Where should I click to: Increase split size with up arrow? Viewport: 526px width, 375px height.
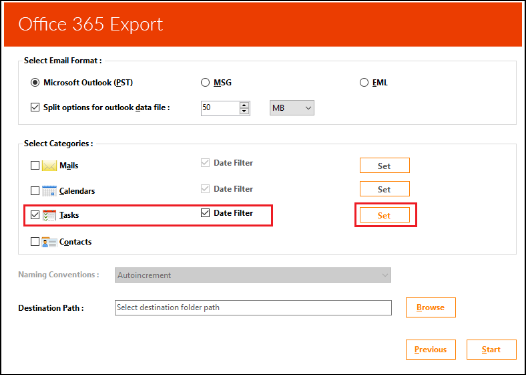click(245, 105)
